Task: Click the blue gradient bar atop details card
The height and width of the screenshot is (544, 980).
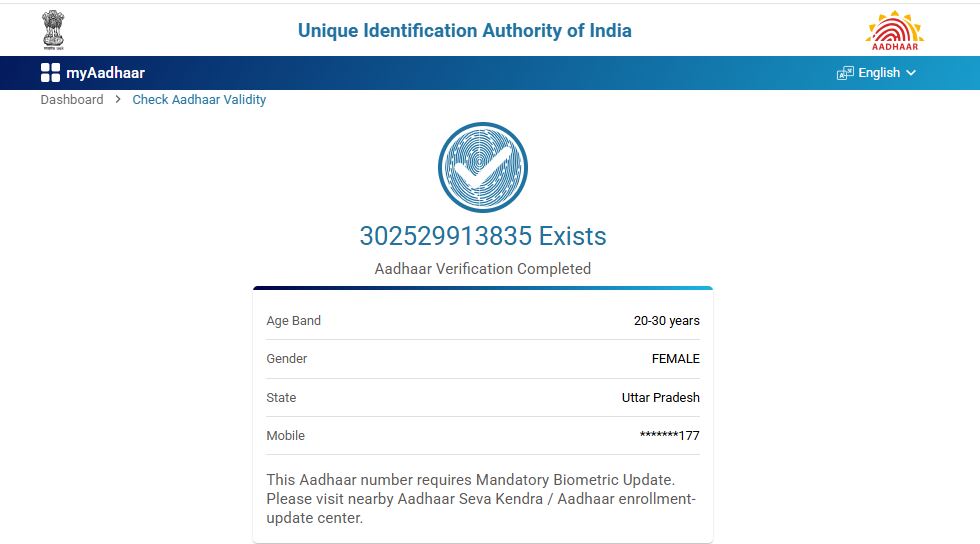Action: point(482,288)
